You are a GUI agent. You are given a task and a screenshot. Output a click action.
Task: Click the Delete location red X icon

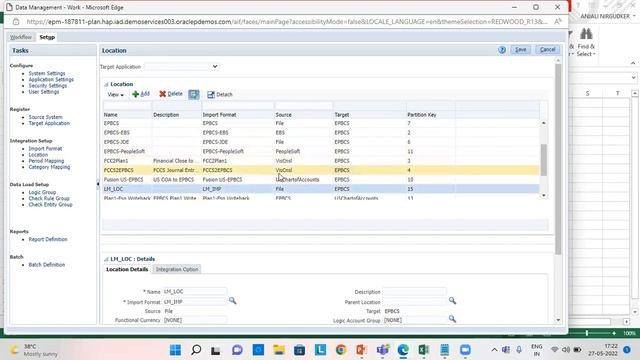coord(162,94)
